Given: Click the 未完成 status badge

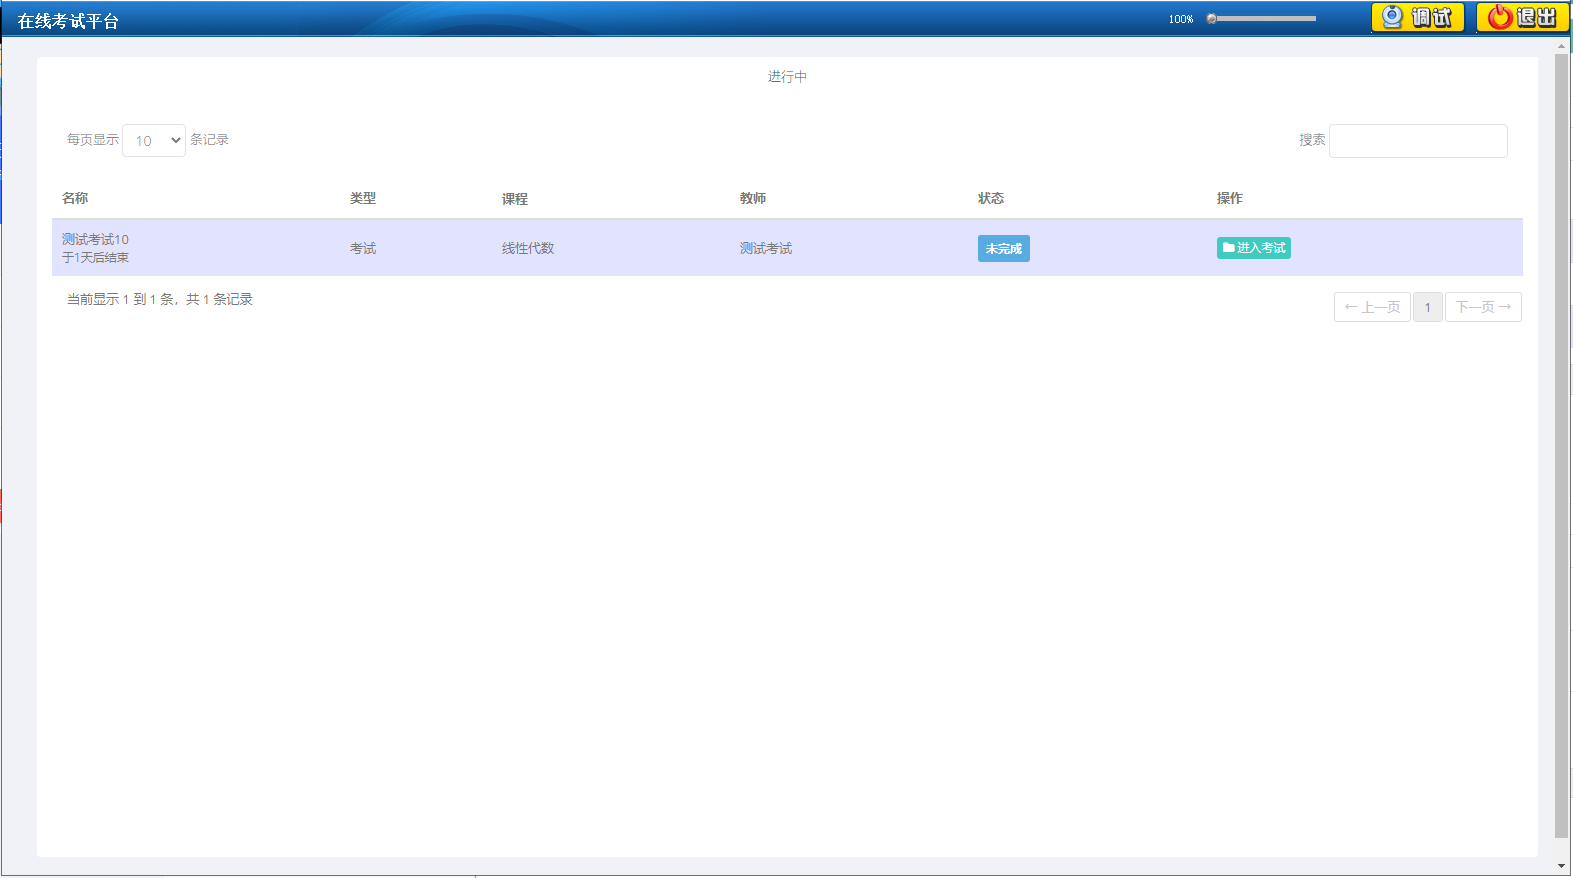Looking at the screenshot, I should [x=1003, y=248].
